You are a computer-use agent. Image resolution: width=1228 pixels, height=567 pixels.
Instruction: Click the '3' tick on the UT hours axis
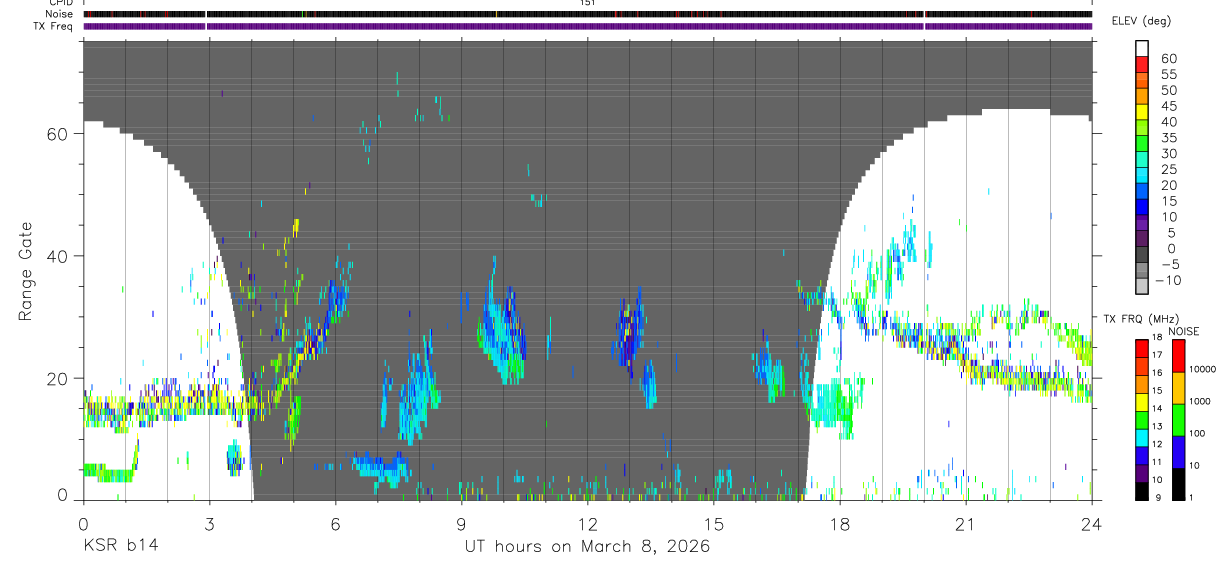(209, 524)
